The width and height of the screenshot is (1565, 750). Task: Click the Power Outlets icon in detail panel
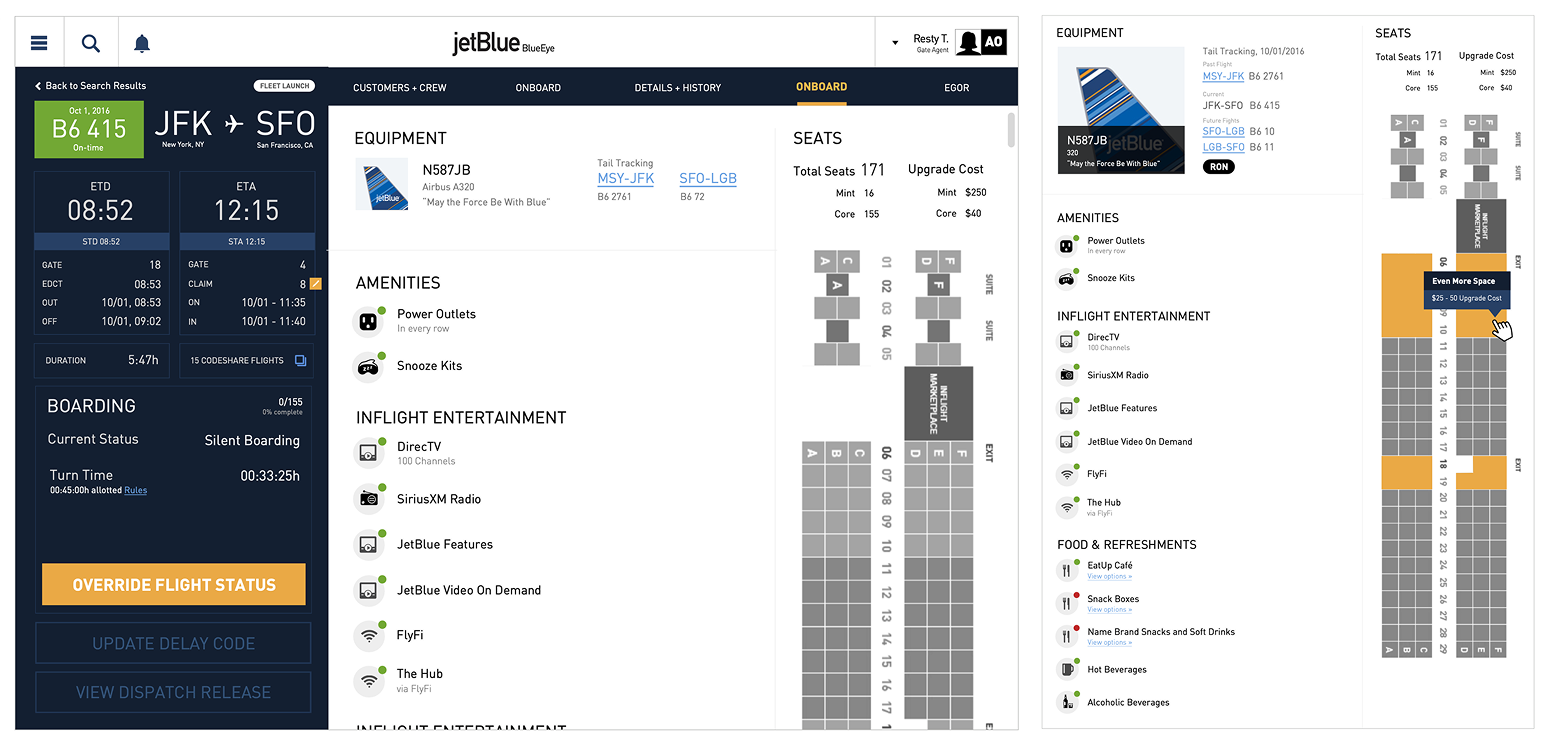pos(1068,246)
